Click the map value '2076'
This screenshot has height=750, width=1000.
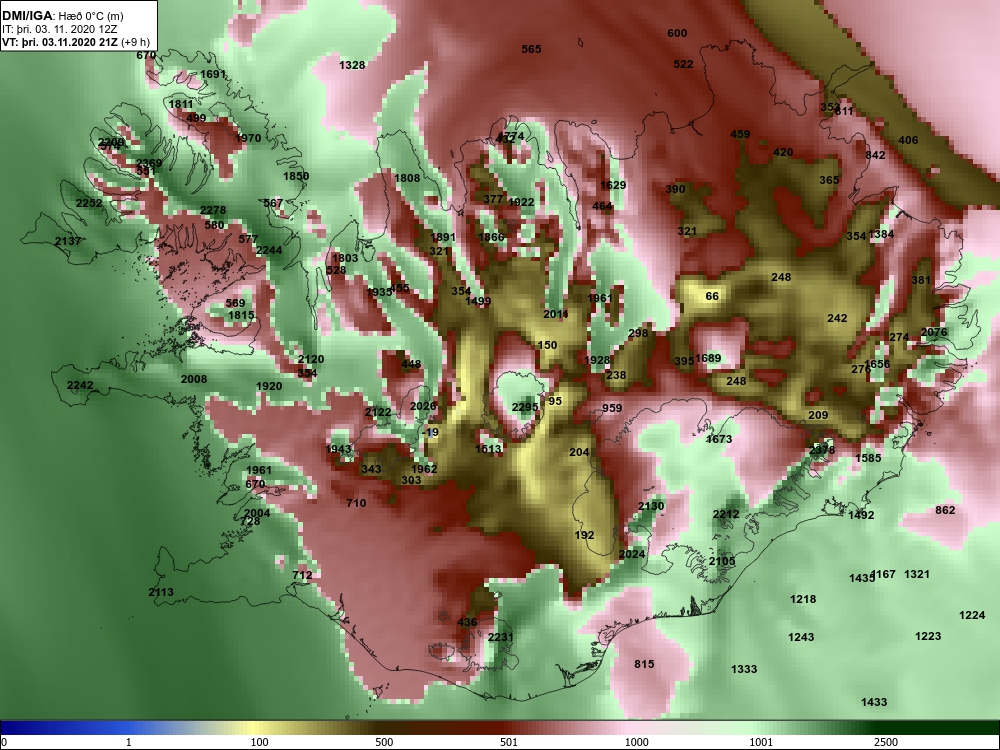[x=934, y=332]
